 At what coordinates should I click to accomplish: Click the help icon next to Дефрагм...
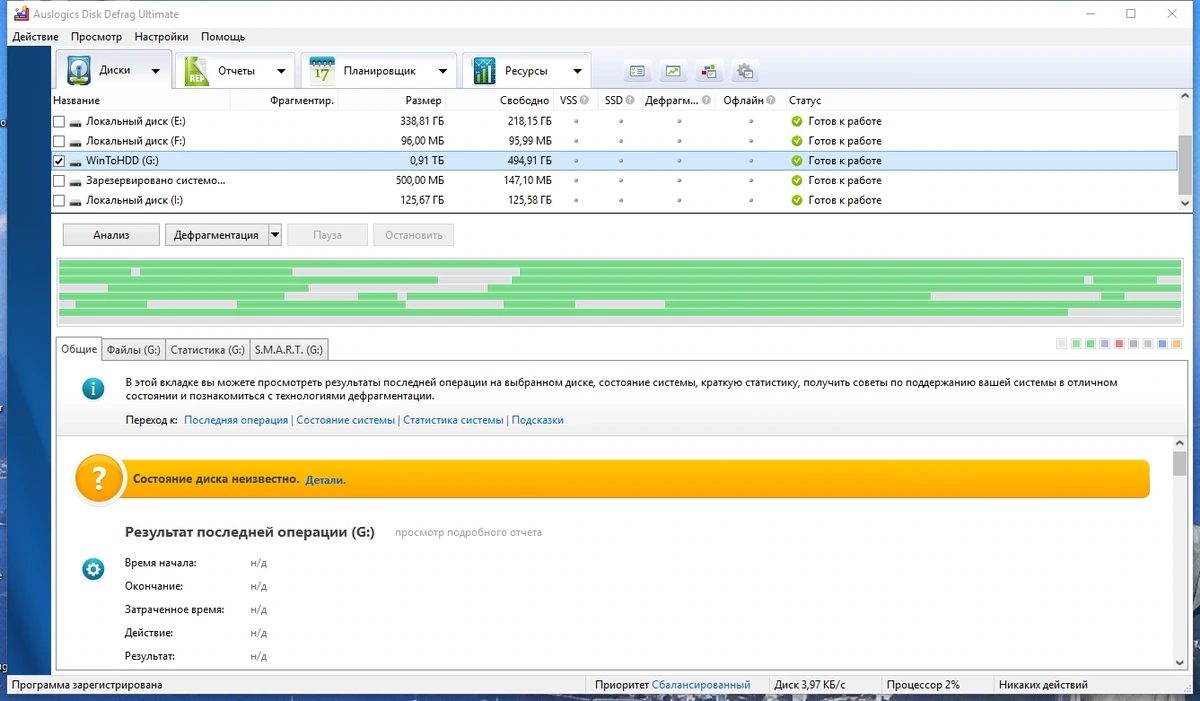pos(707,100)
